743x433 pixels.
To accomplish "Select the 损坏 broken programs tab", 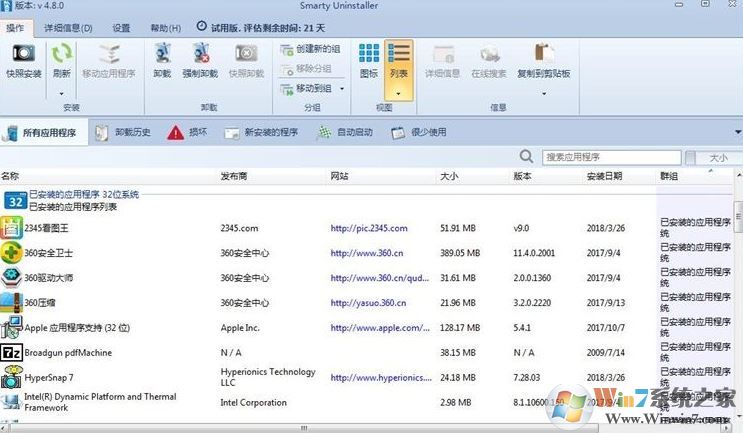I will (x=187, y=133).
